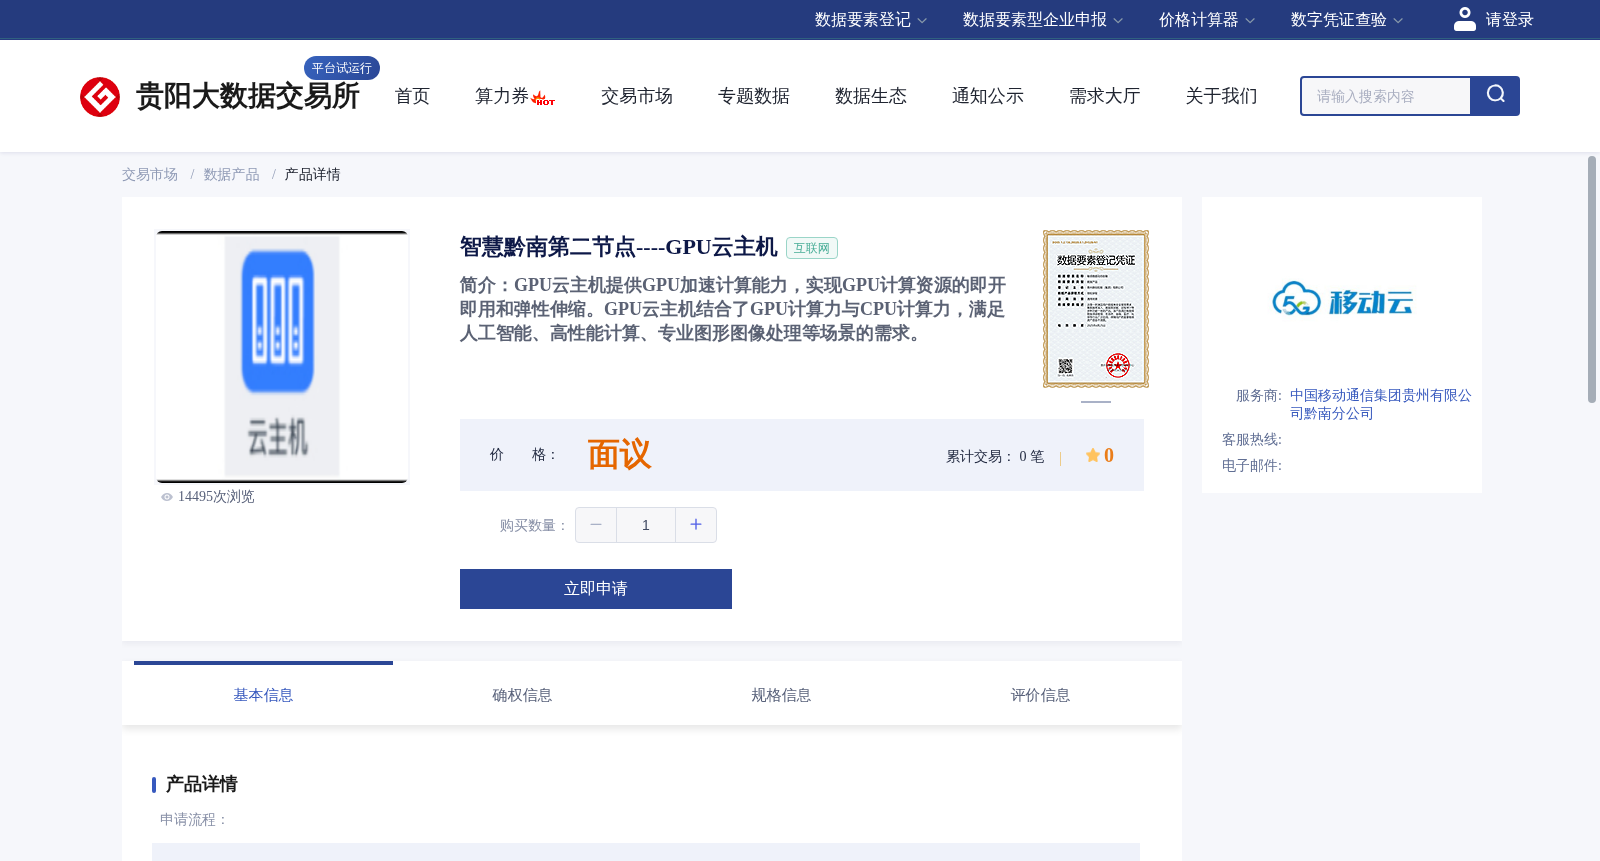Expand the 价格计算器 dropdown
The width and height of the screenshot is (1600, 861).
[1207, 20]
